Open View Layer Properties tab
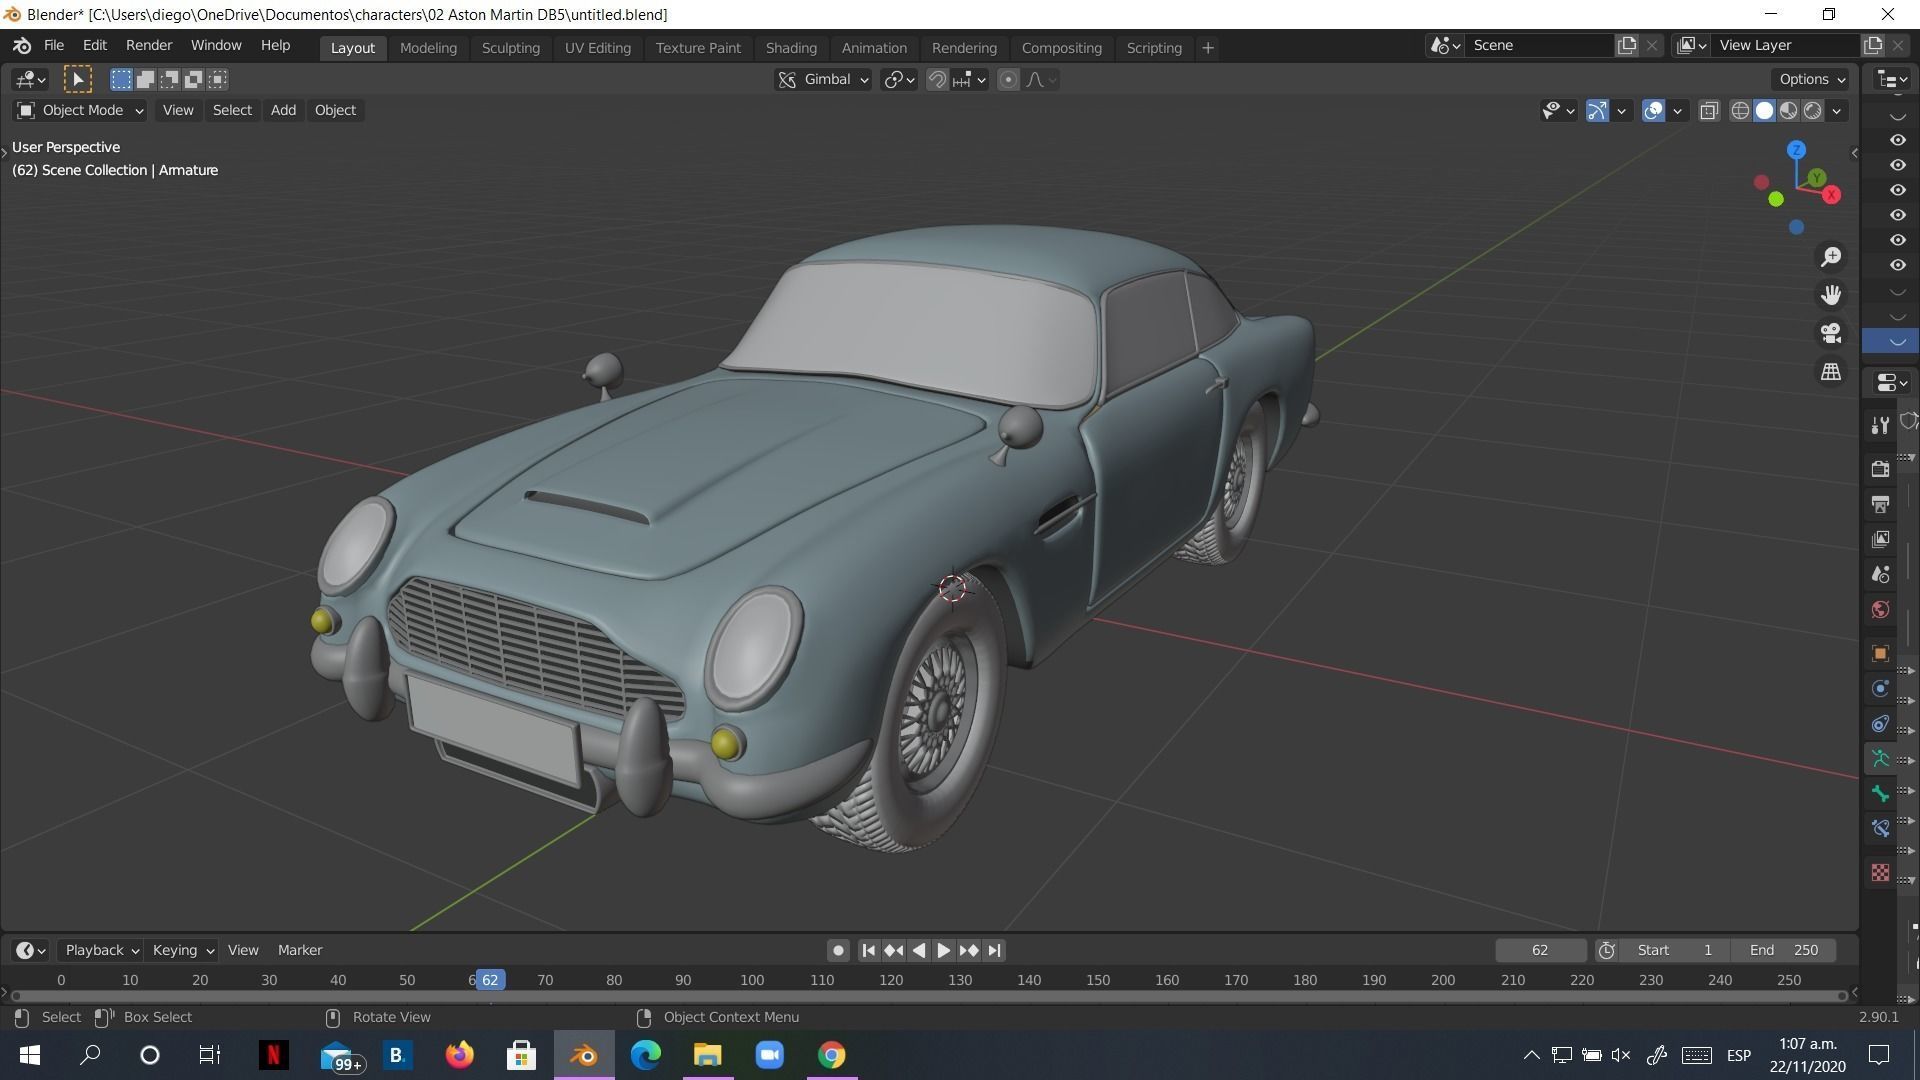The width and height of the screenshot is (1920, 1080). point(1880,539)
